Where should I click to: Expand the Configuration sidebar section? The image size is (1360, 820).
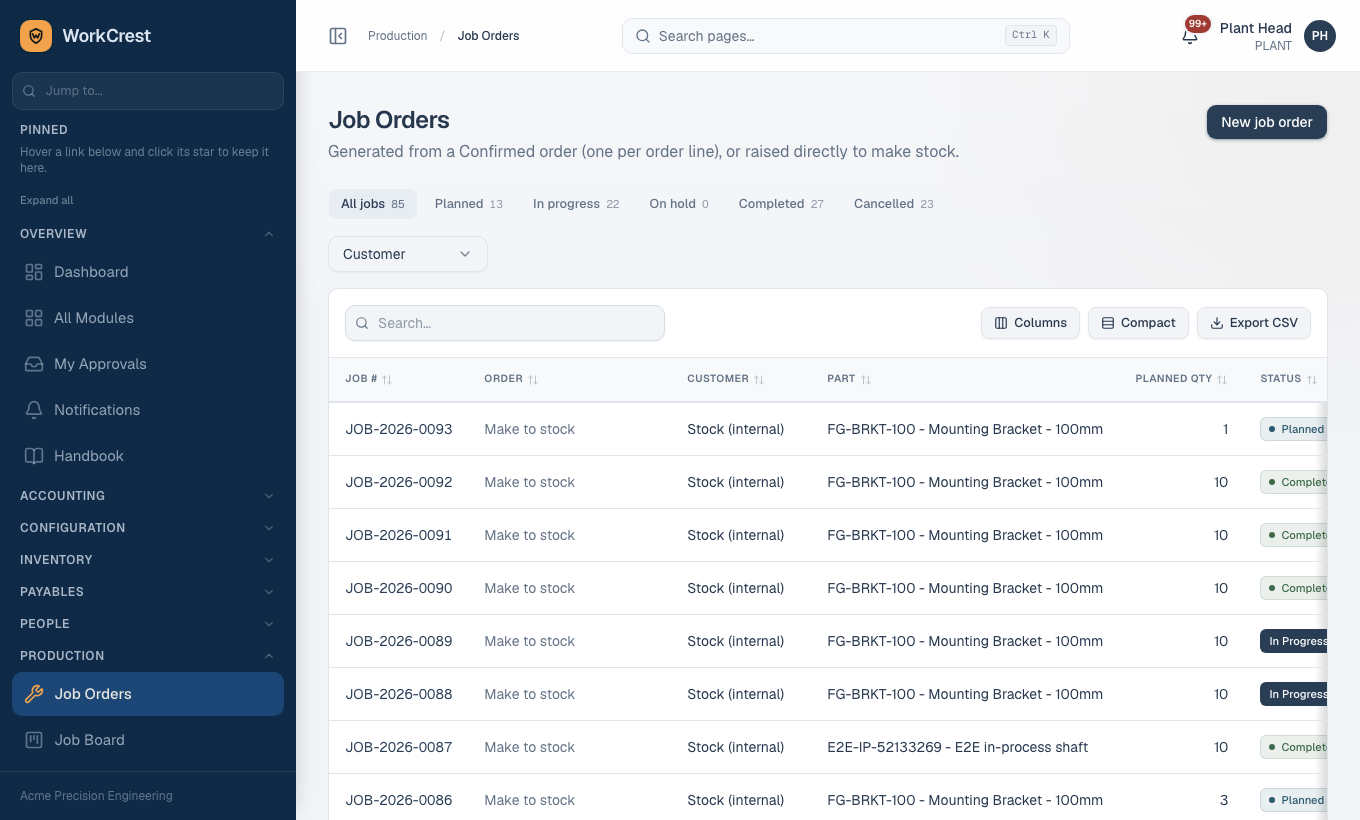click(x=148, y=528)
